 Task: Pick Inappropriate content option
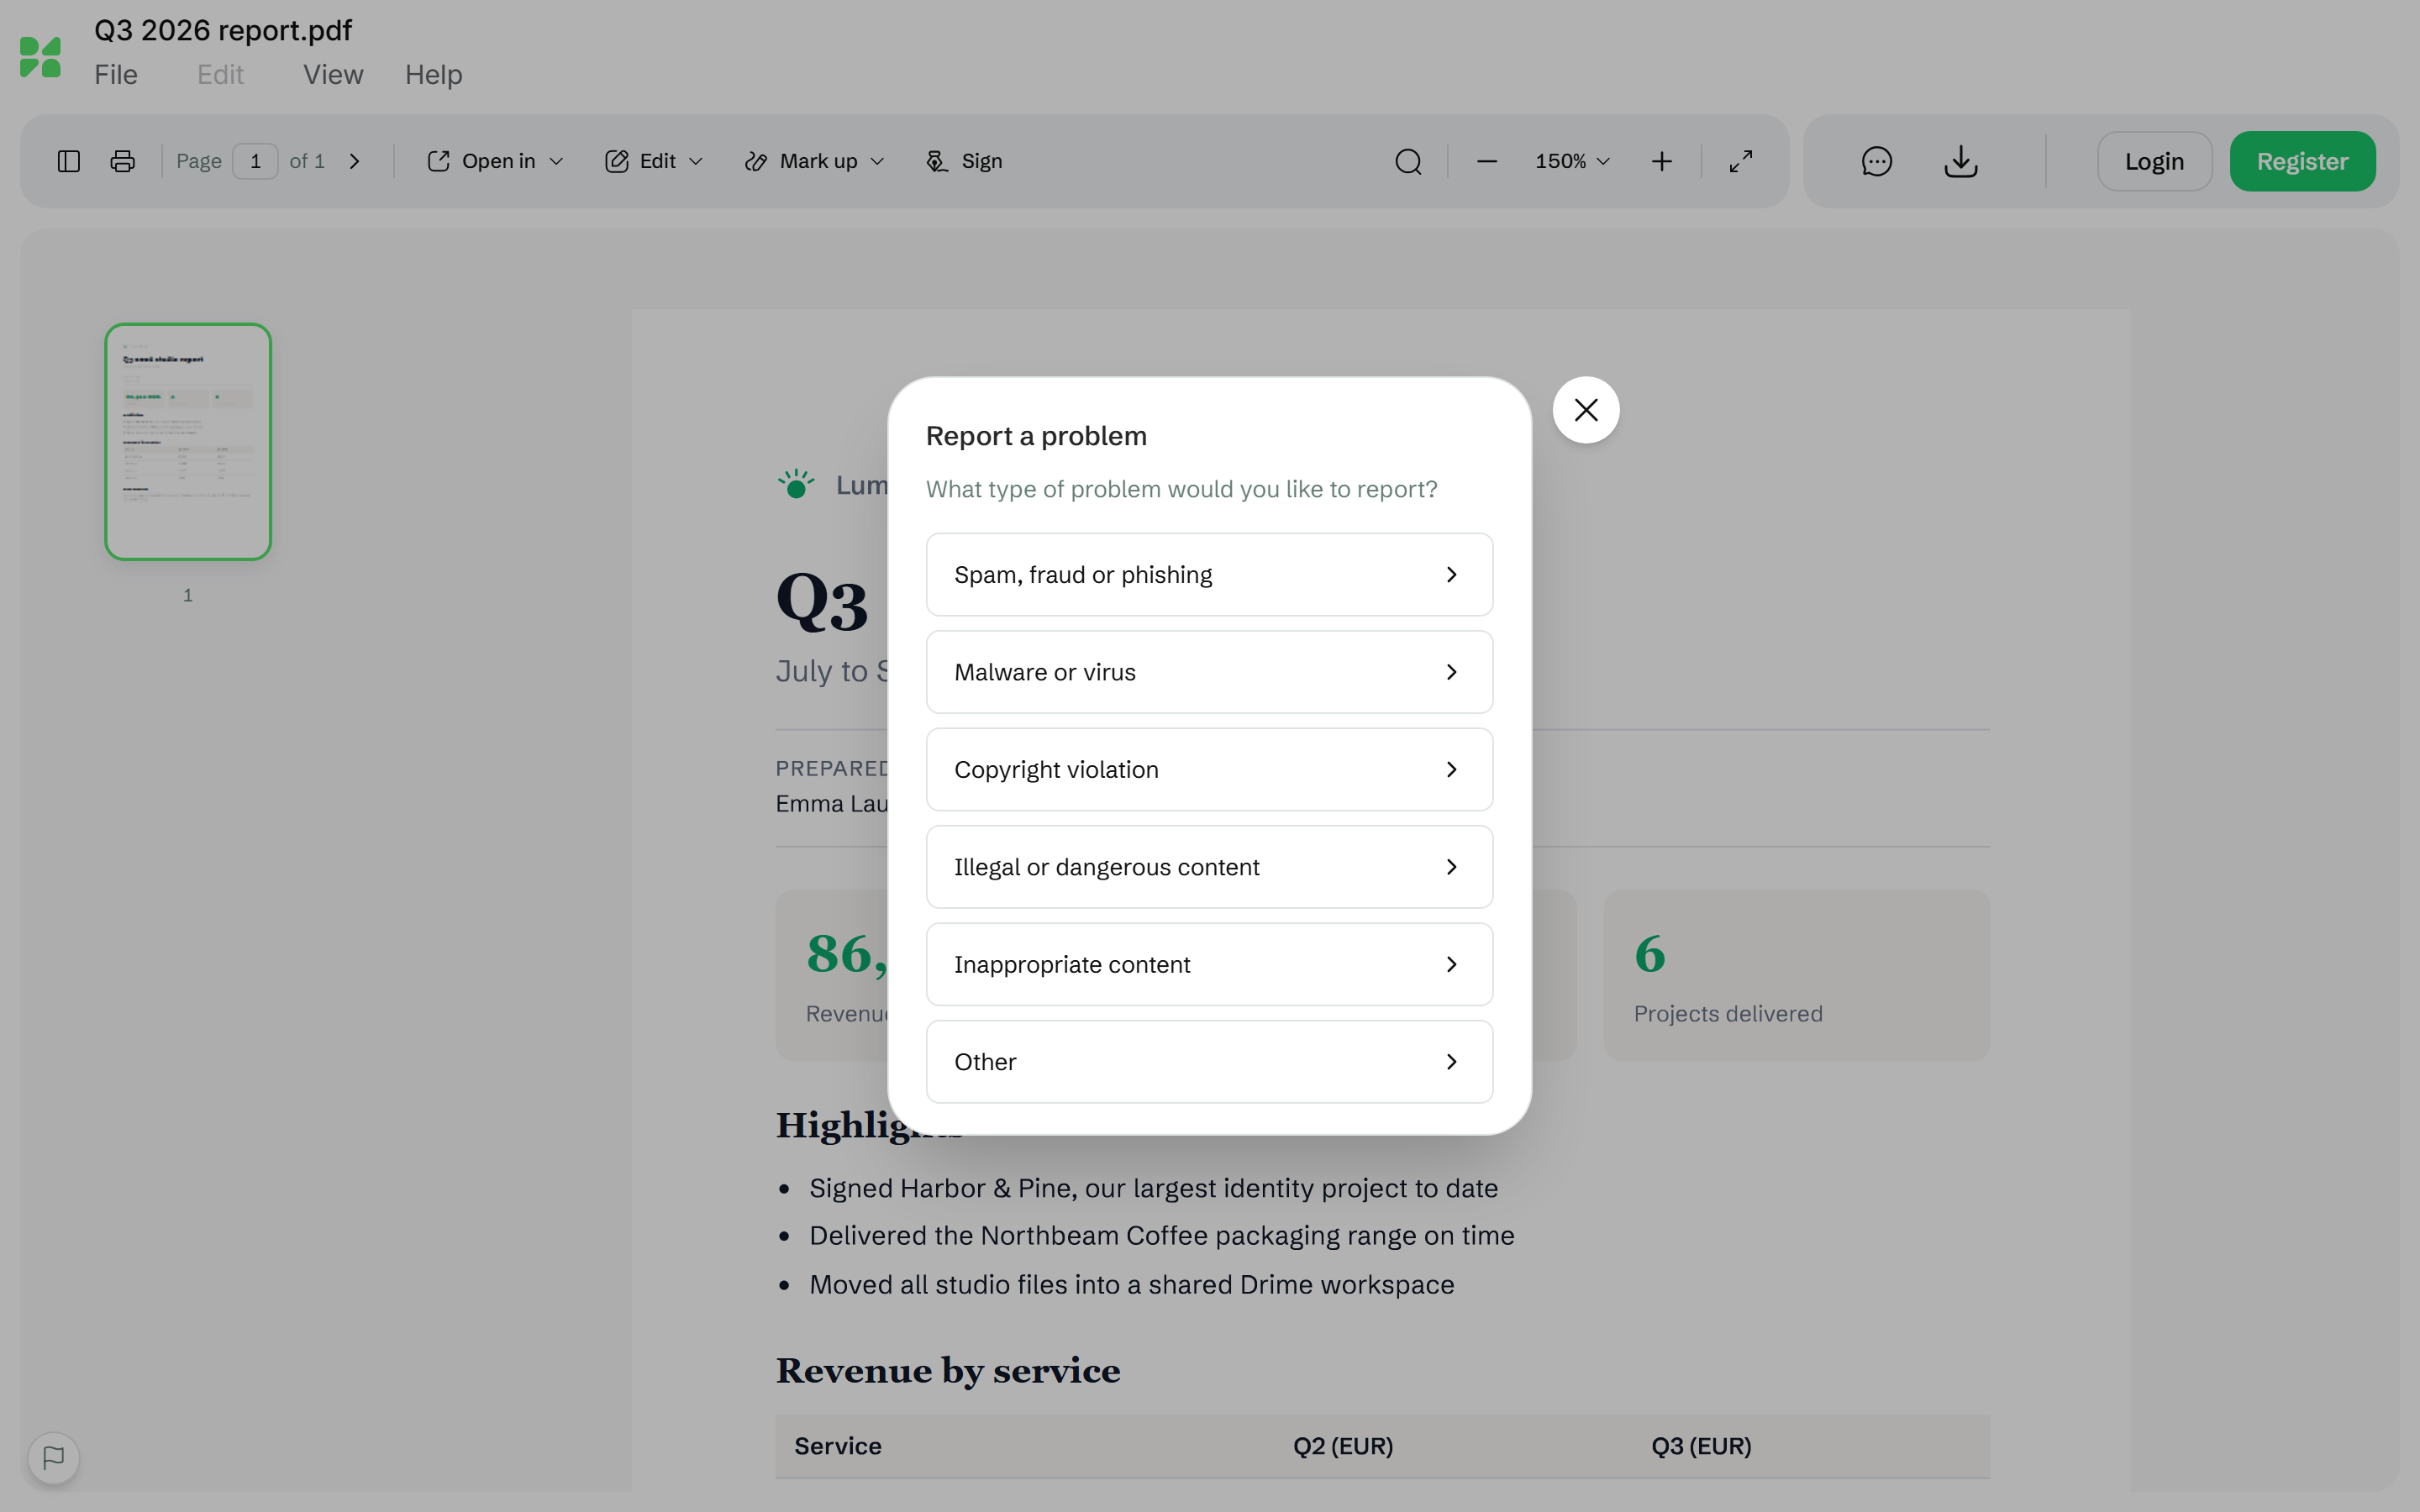coord(1209,964)
